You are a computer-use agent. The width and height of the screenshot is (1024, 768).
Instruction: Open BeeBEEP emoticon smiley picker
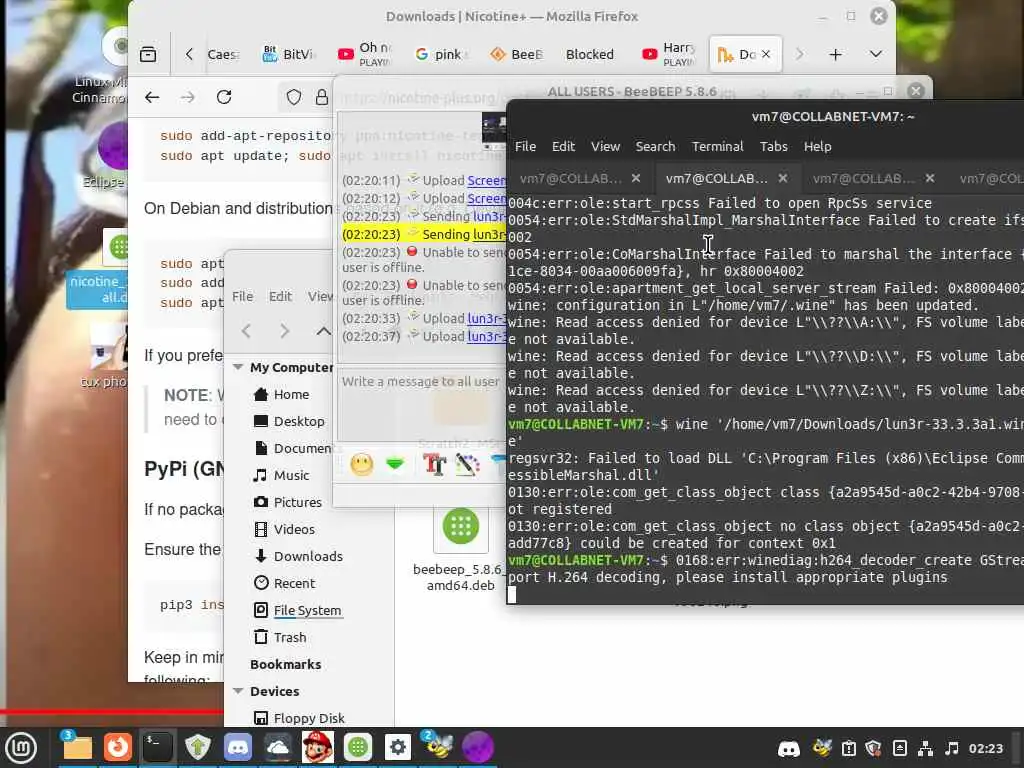pyautogui.click(x=361, y=464)
